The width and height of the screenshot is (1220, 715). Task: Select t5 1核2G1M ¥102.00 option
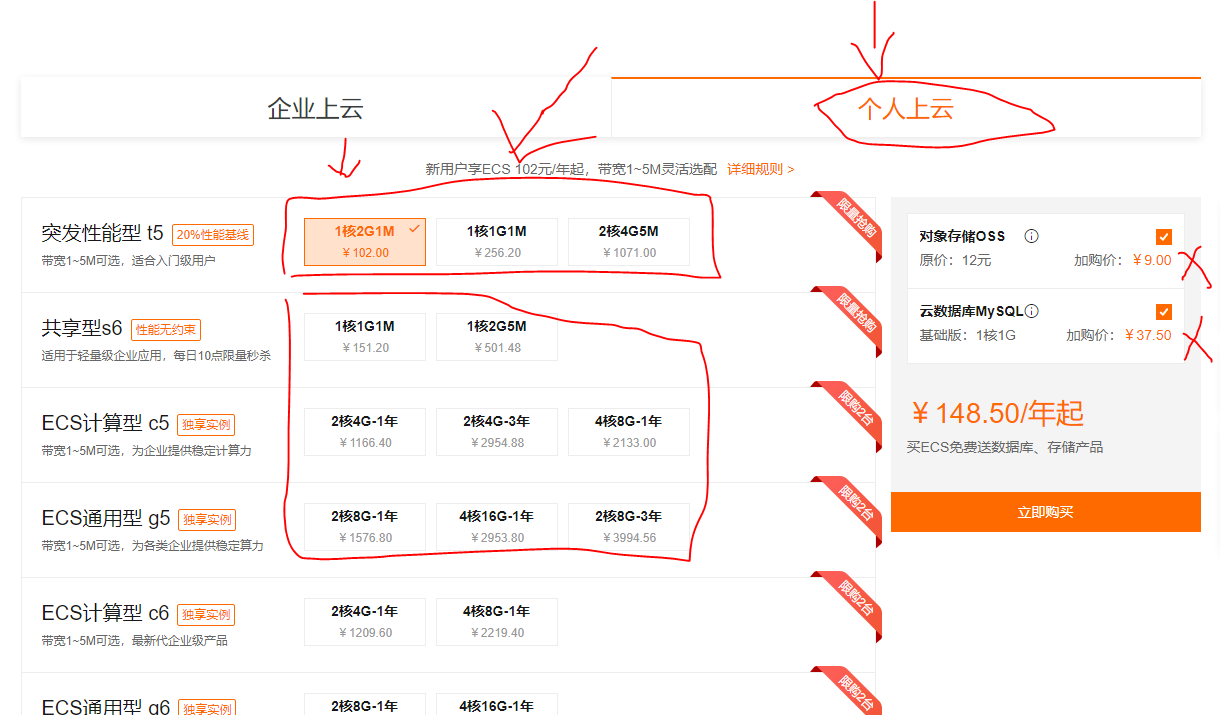tap(365, 242)
